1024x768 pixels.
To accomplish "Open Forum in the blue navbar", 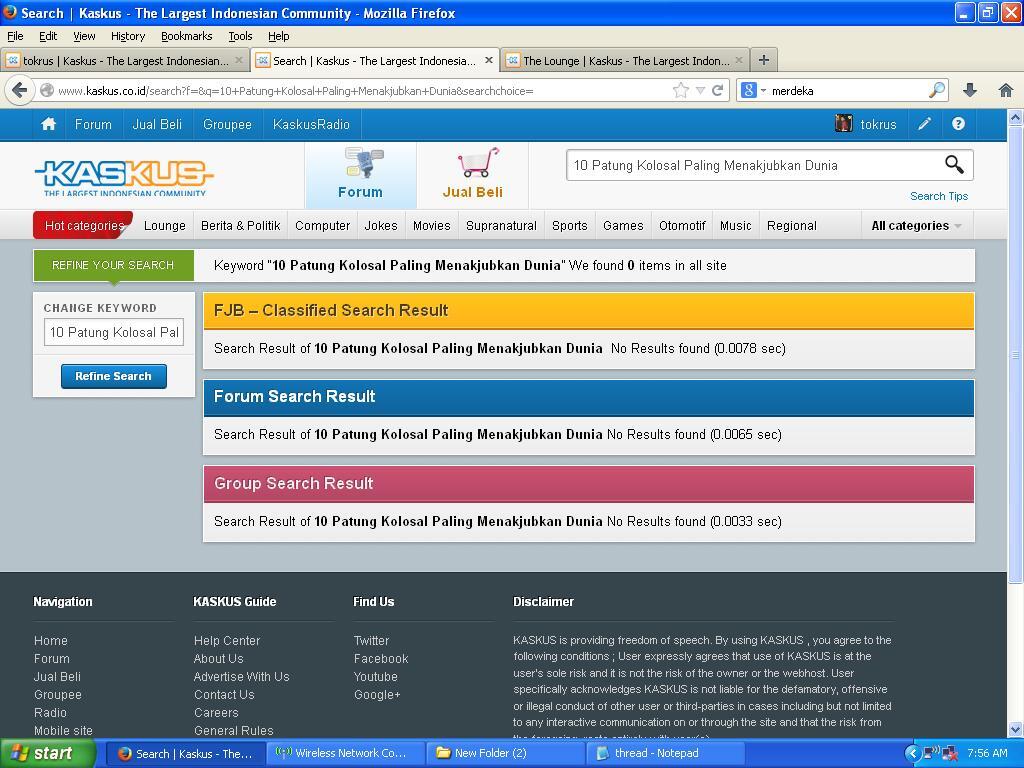I will click(x=93, y=124).
